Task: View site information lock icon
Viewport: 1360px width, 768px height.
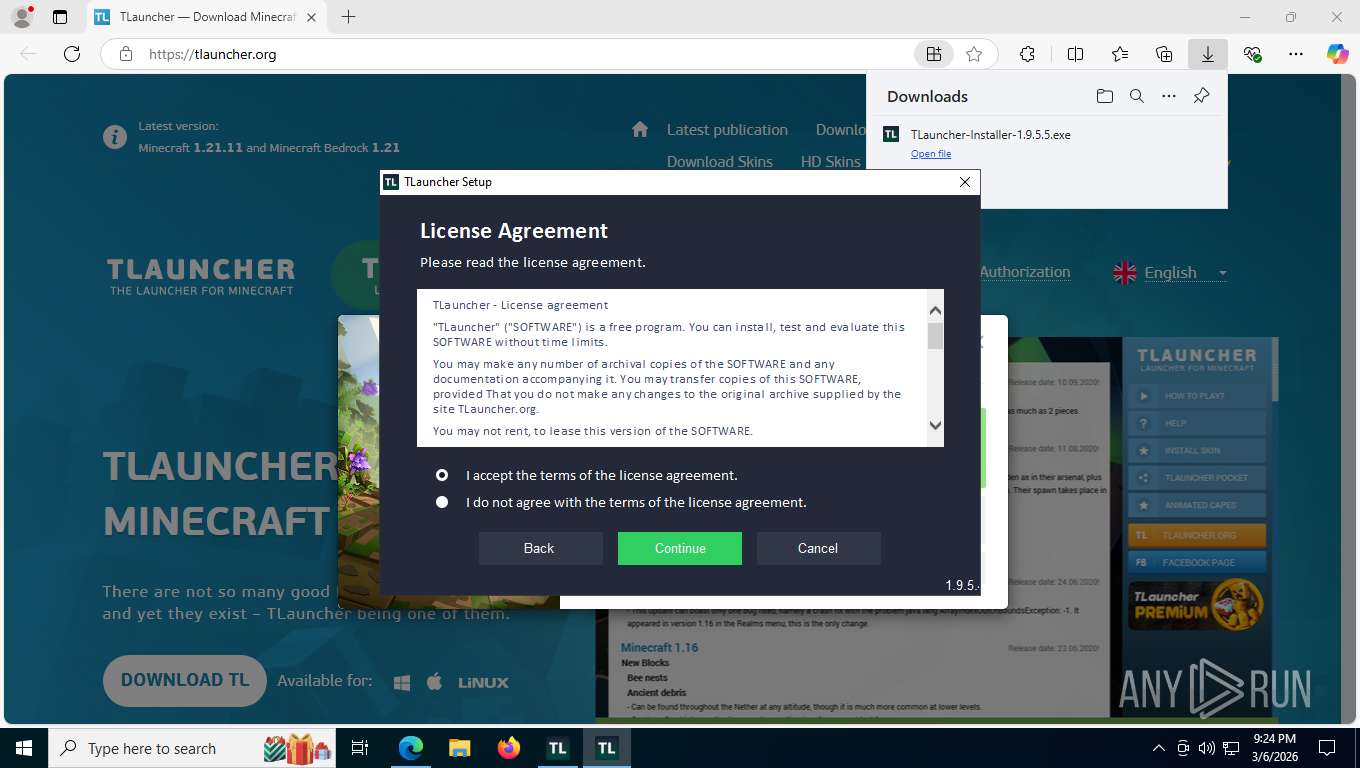Action: pyautogui.click(x=126, y=54)
